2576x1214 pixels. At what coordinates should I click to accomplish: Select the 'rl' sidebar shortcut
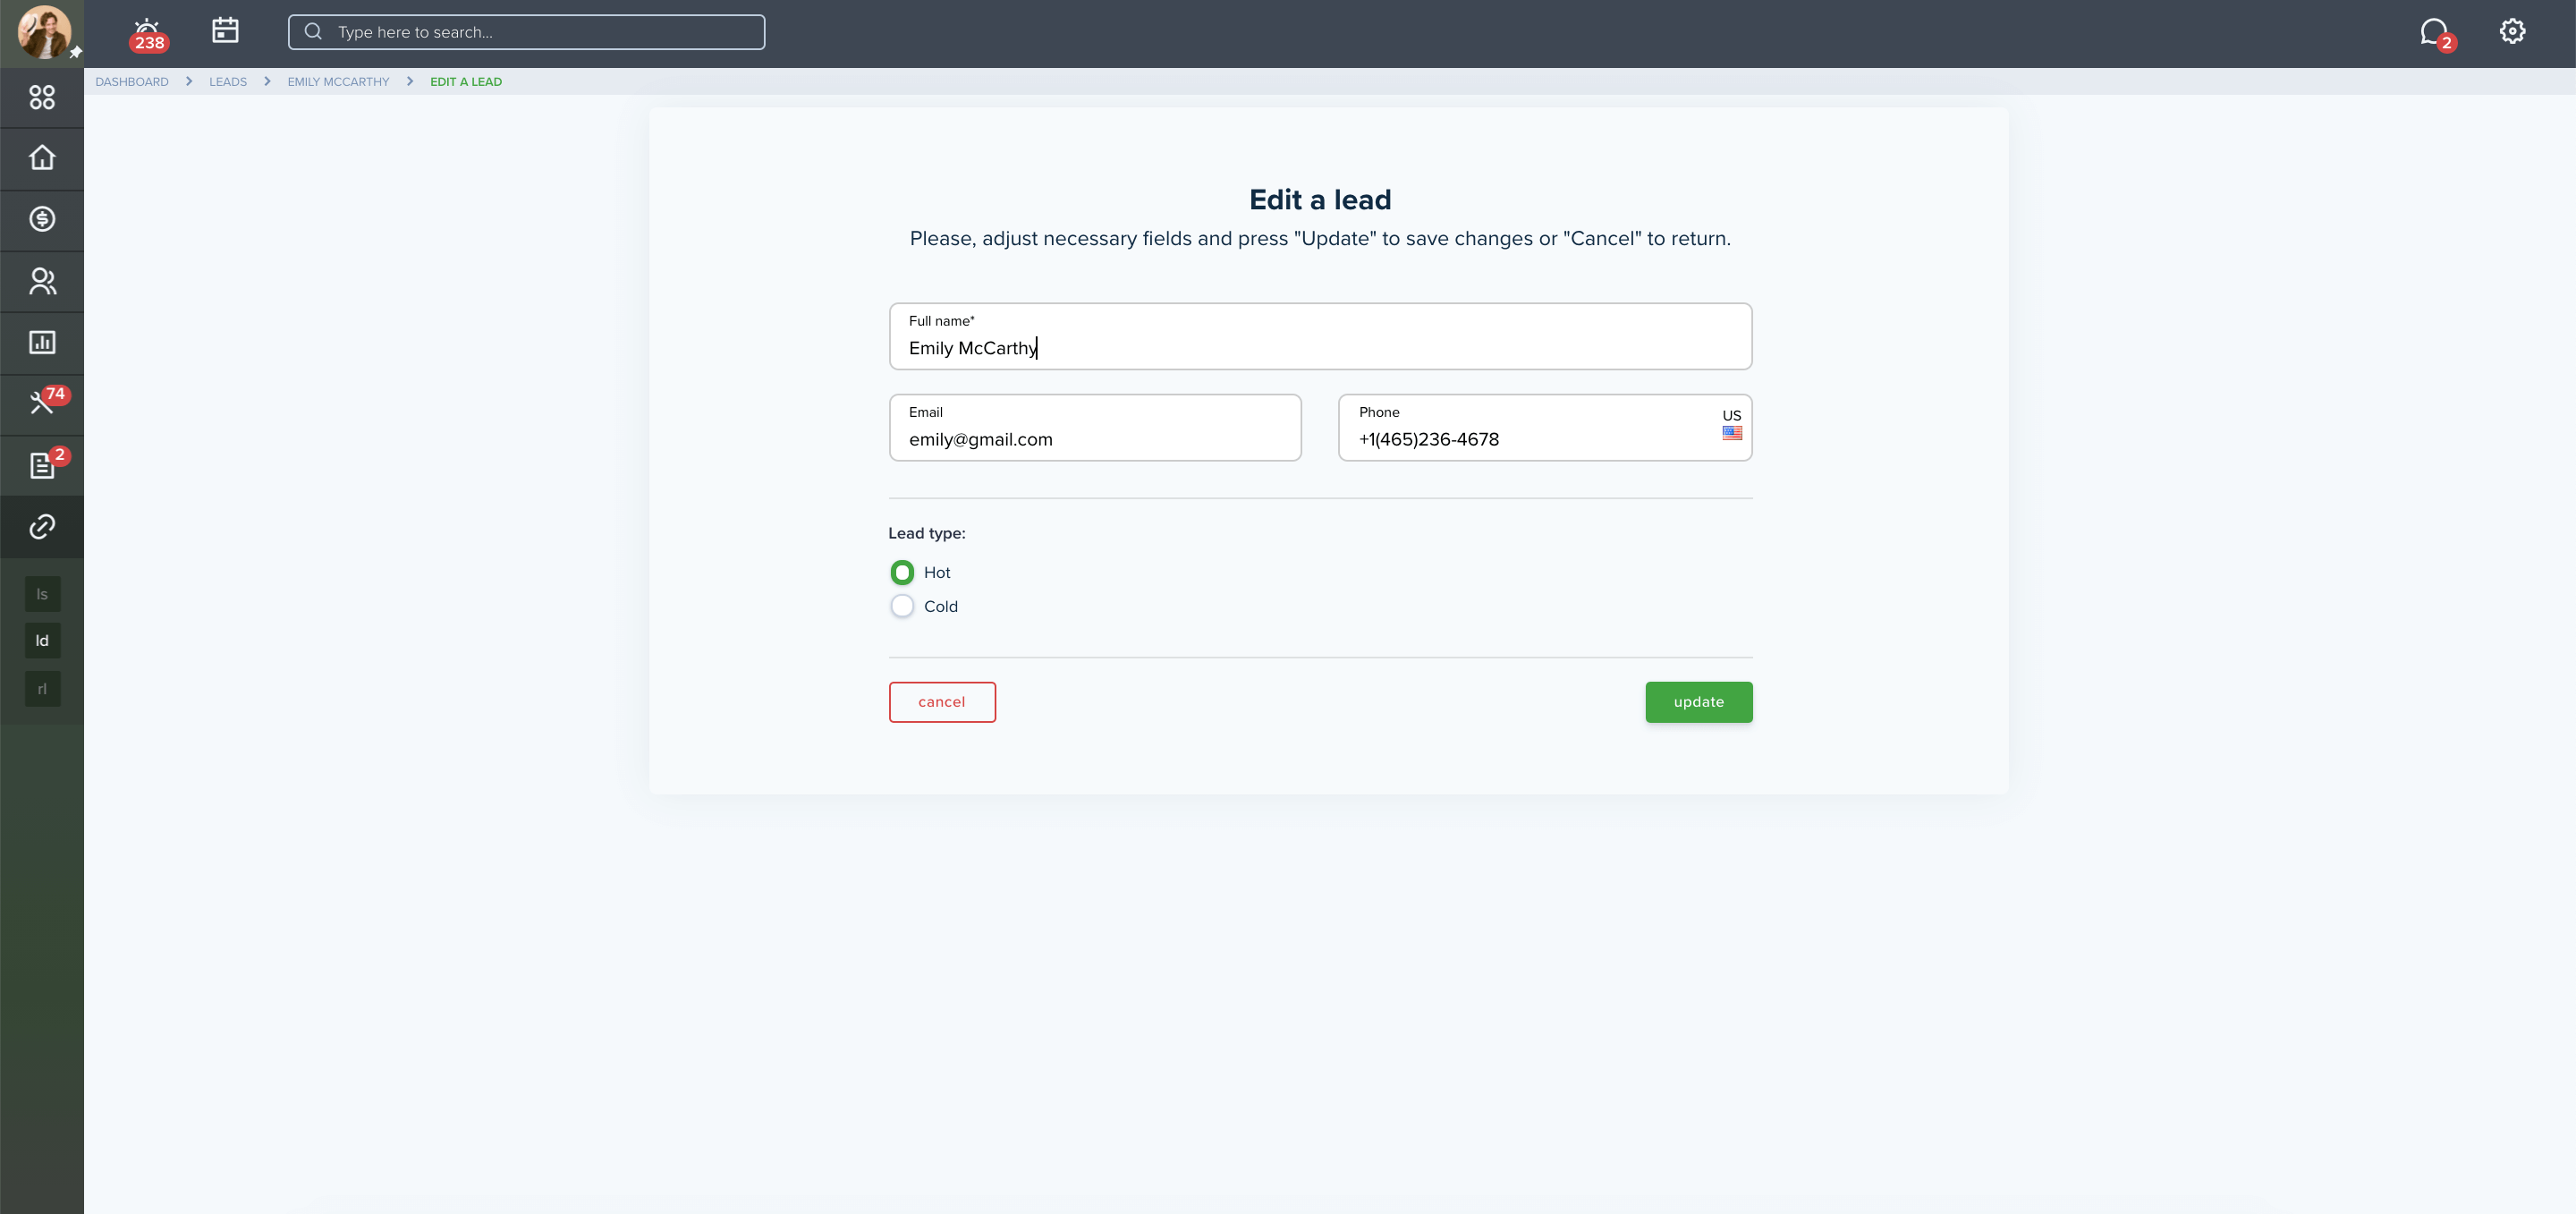tap(42, 689)
